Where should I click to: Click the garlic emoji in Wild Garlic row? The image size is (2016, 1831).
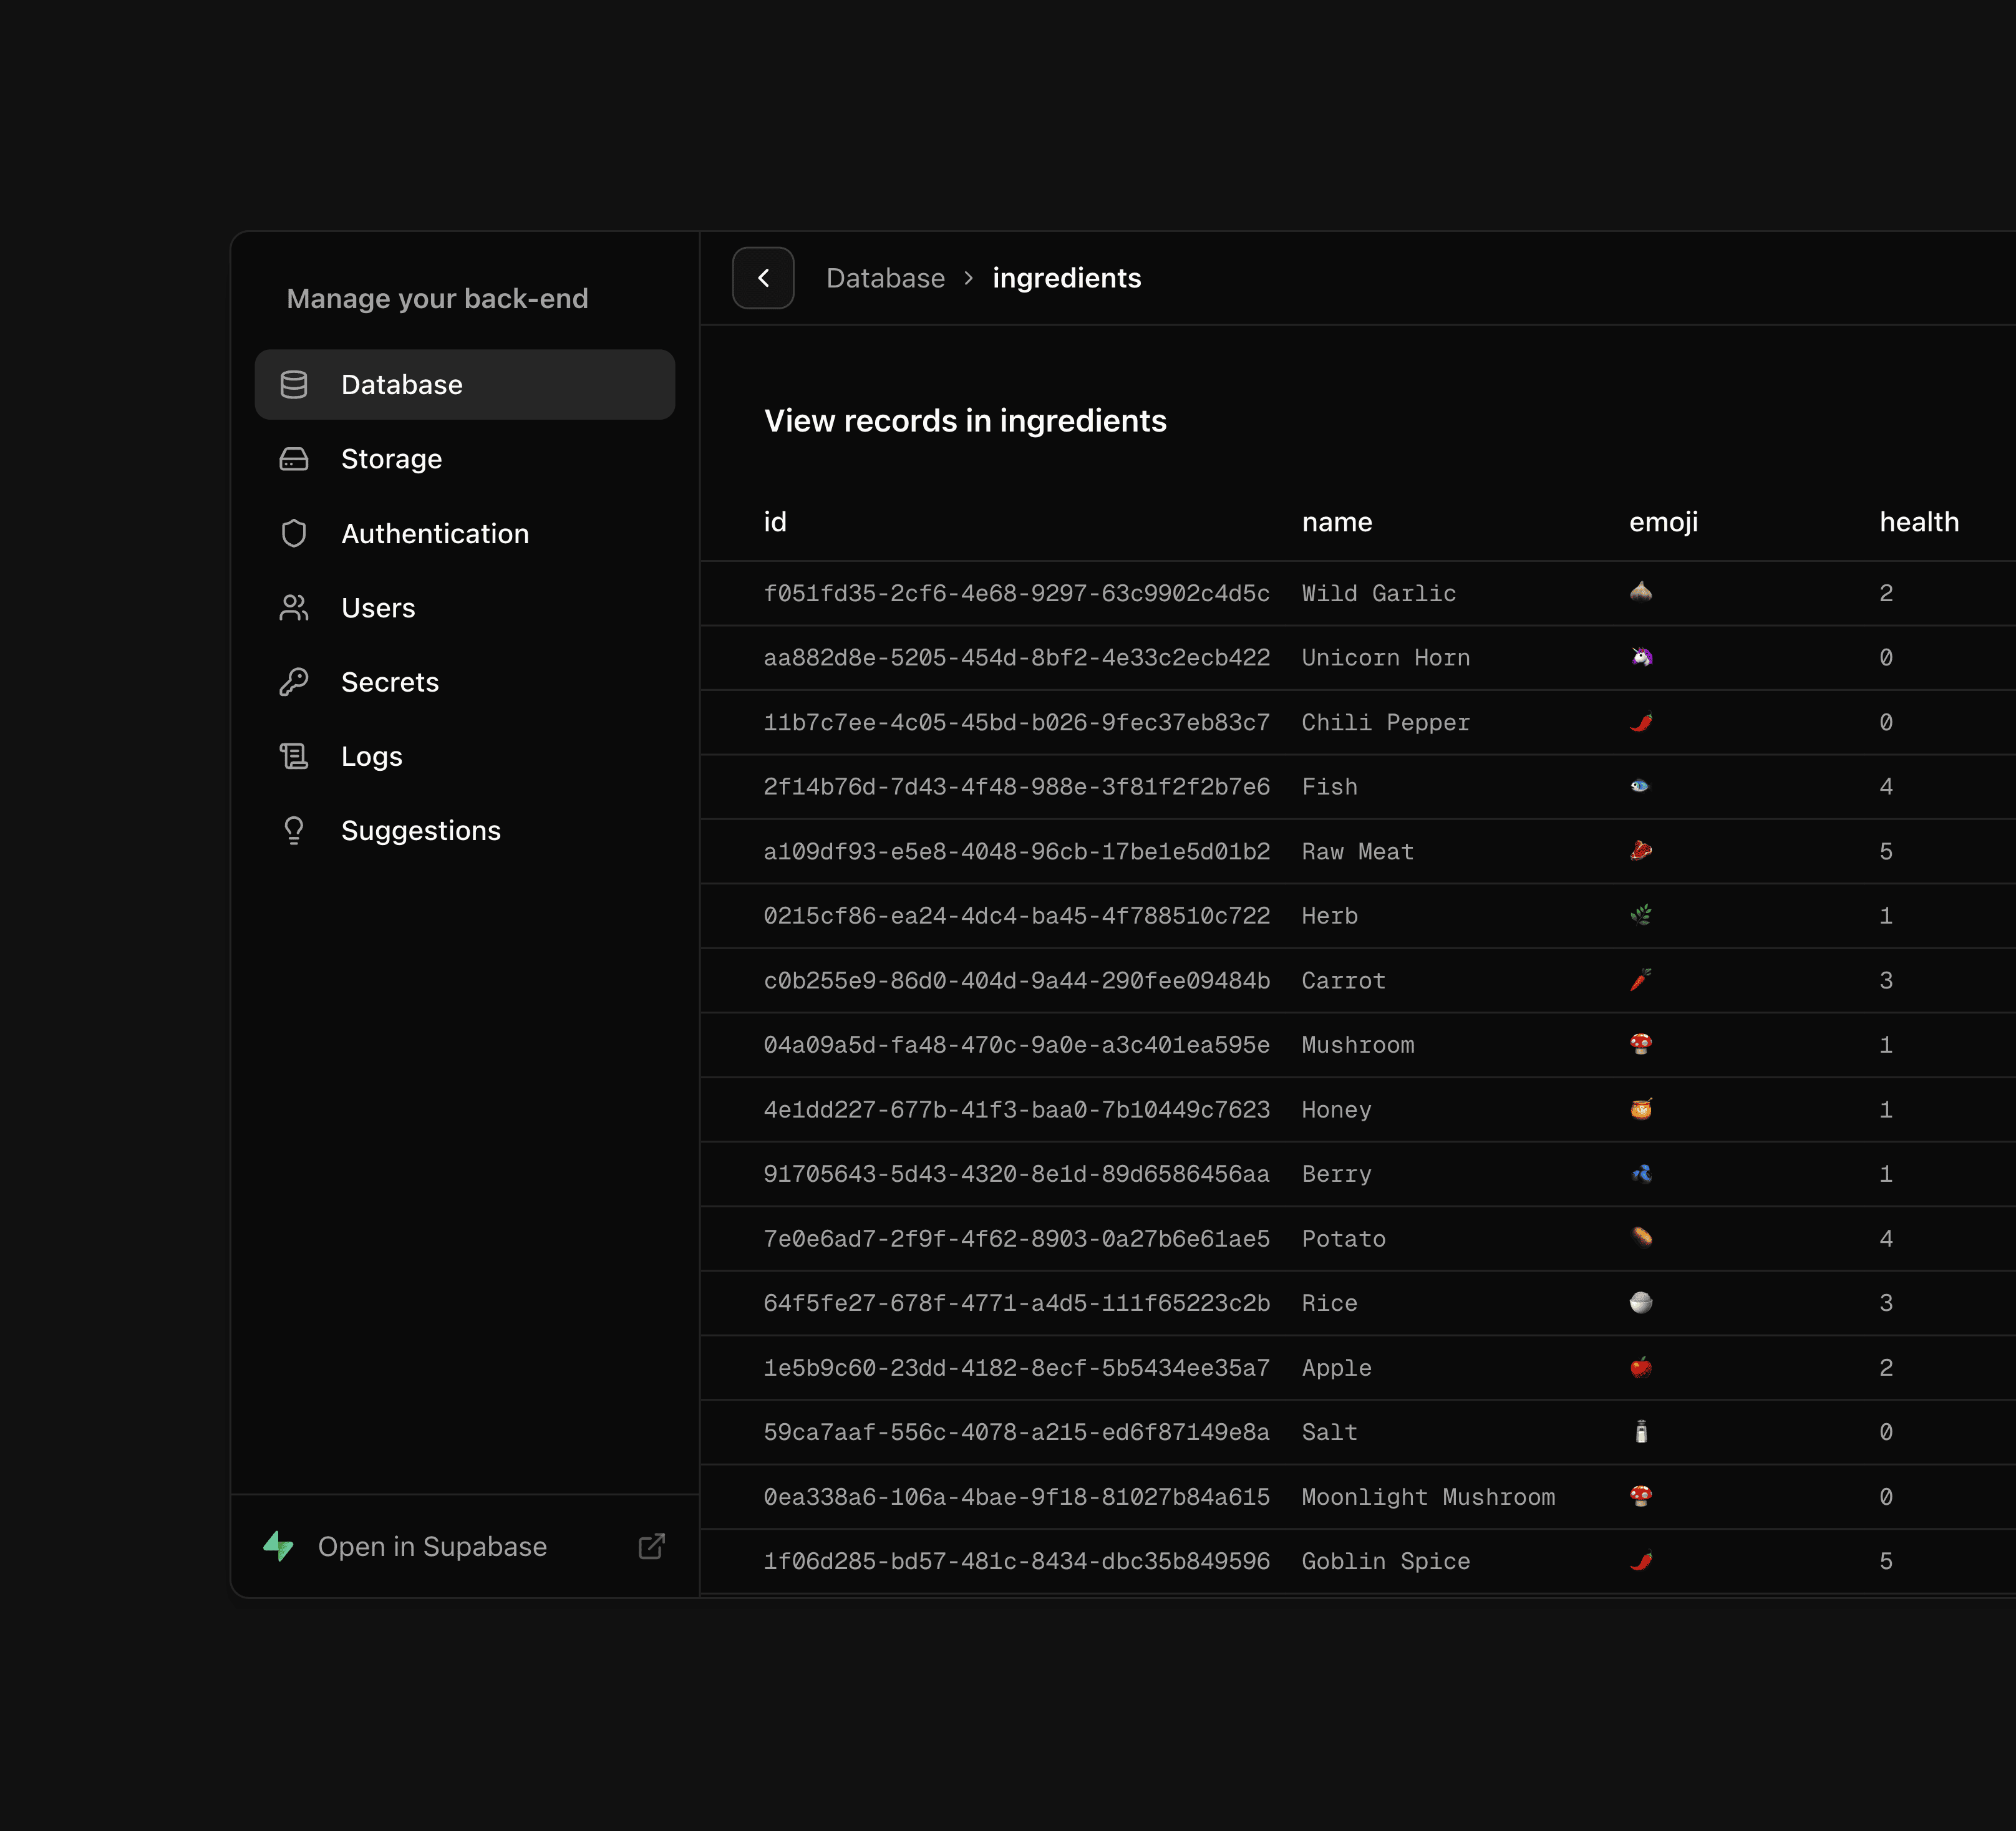(x=1641, y=592)
